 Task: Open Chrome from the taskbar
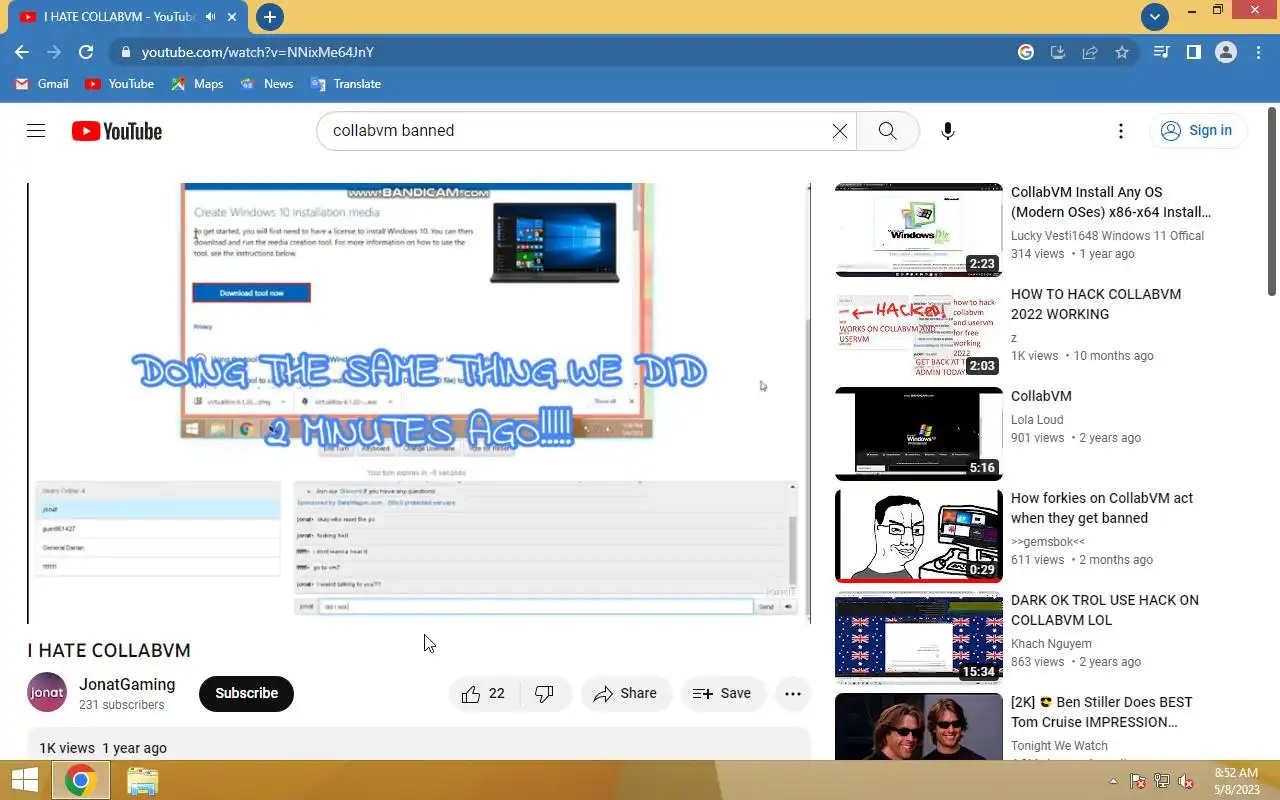click(81, 781)
